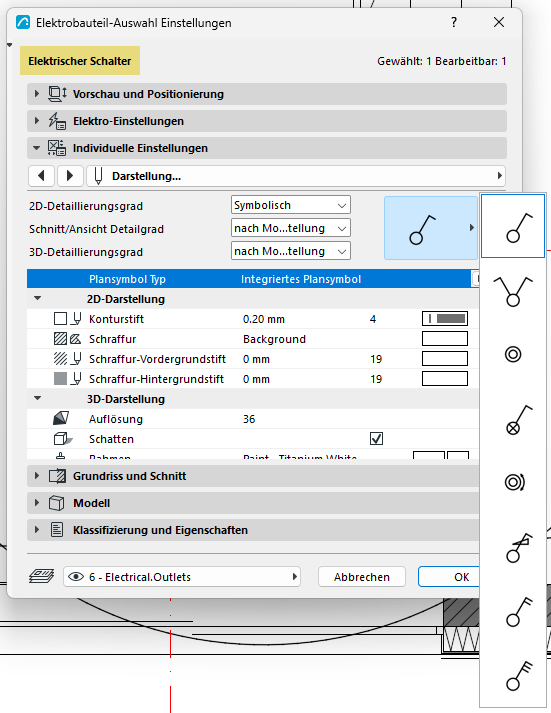This screenshot has height=713, width=551.
Task: Pick the double-circle push button symbol
Action: click(513, 354)
